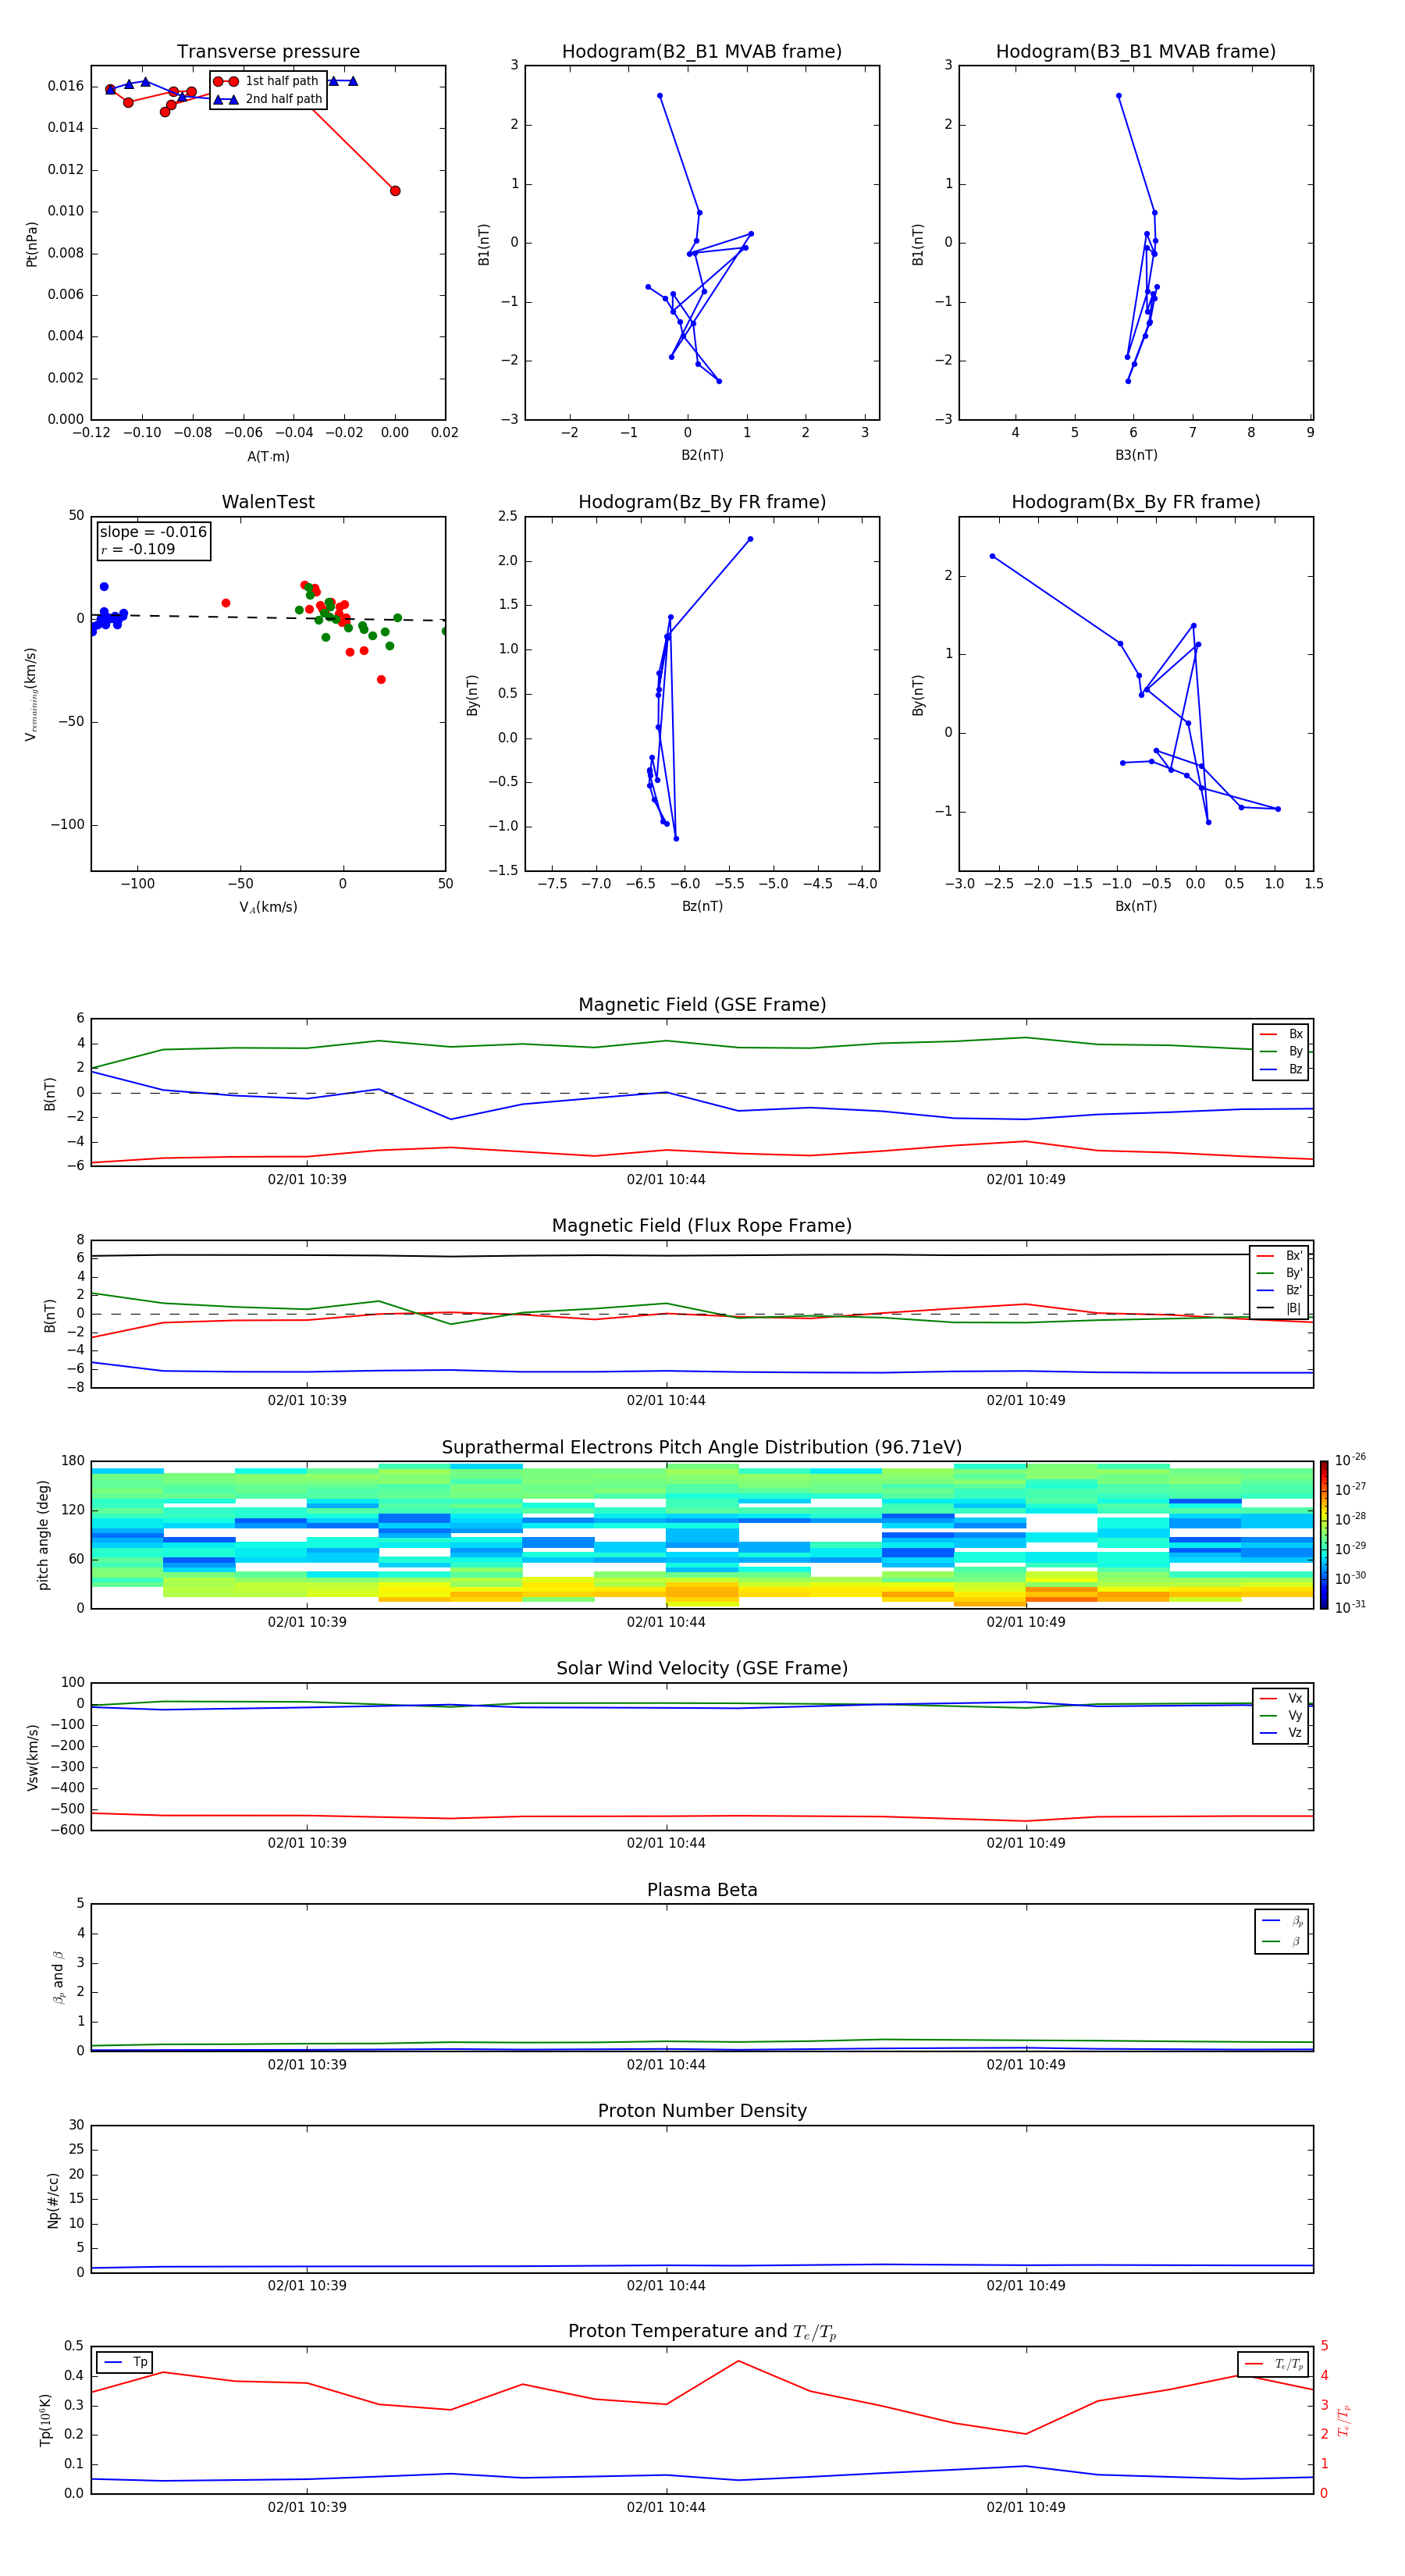Screen dimensions: 1405x2576
Task: Click the "Solar Wind Velocity (GSE Frame)" title
Action: pyautogui.click(x=702, y=1669)
